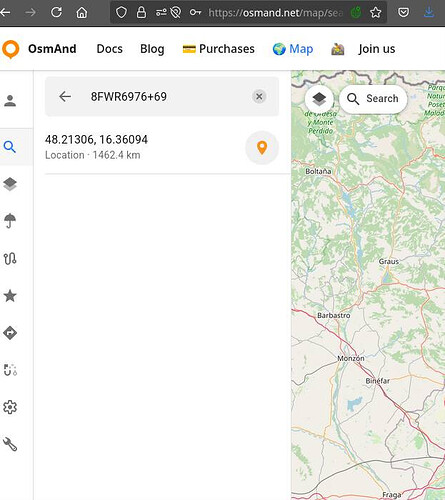Image resolution: width=445 pixels, height=500 pixels.
Task: Open the plan route magnet icon
Action: (x=10, y=370)
